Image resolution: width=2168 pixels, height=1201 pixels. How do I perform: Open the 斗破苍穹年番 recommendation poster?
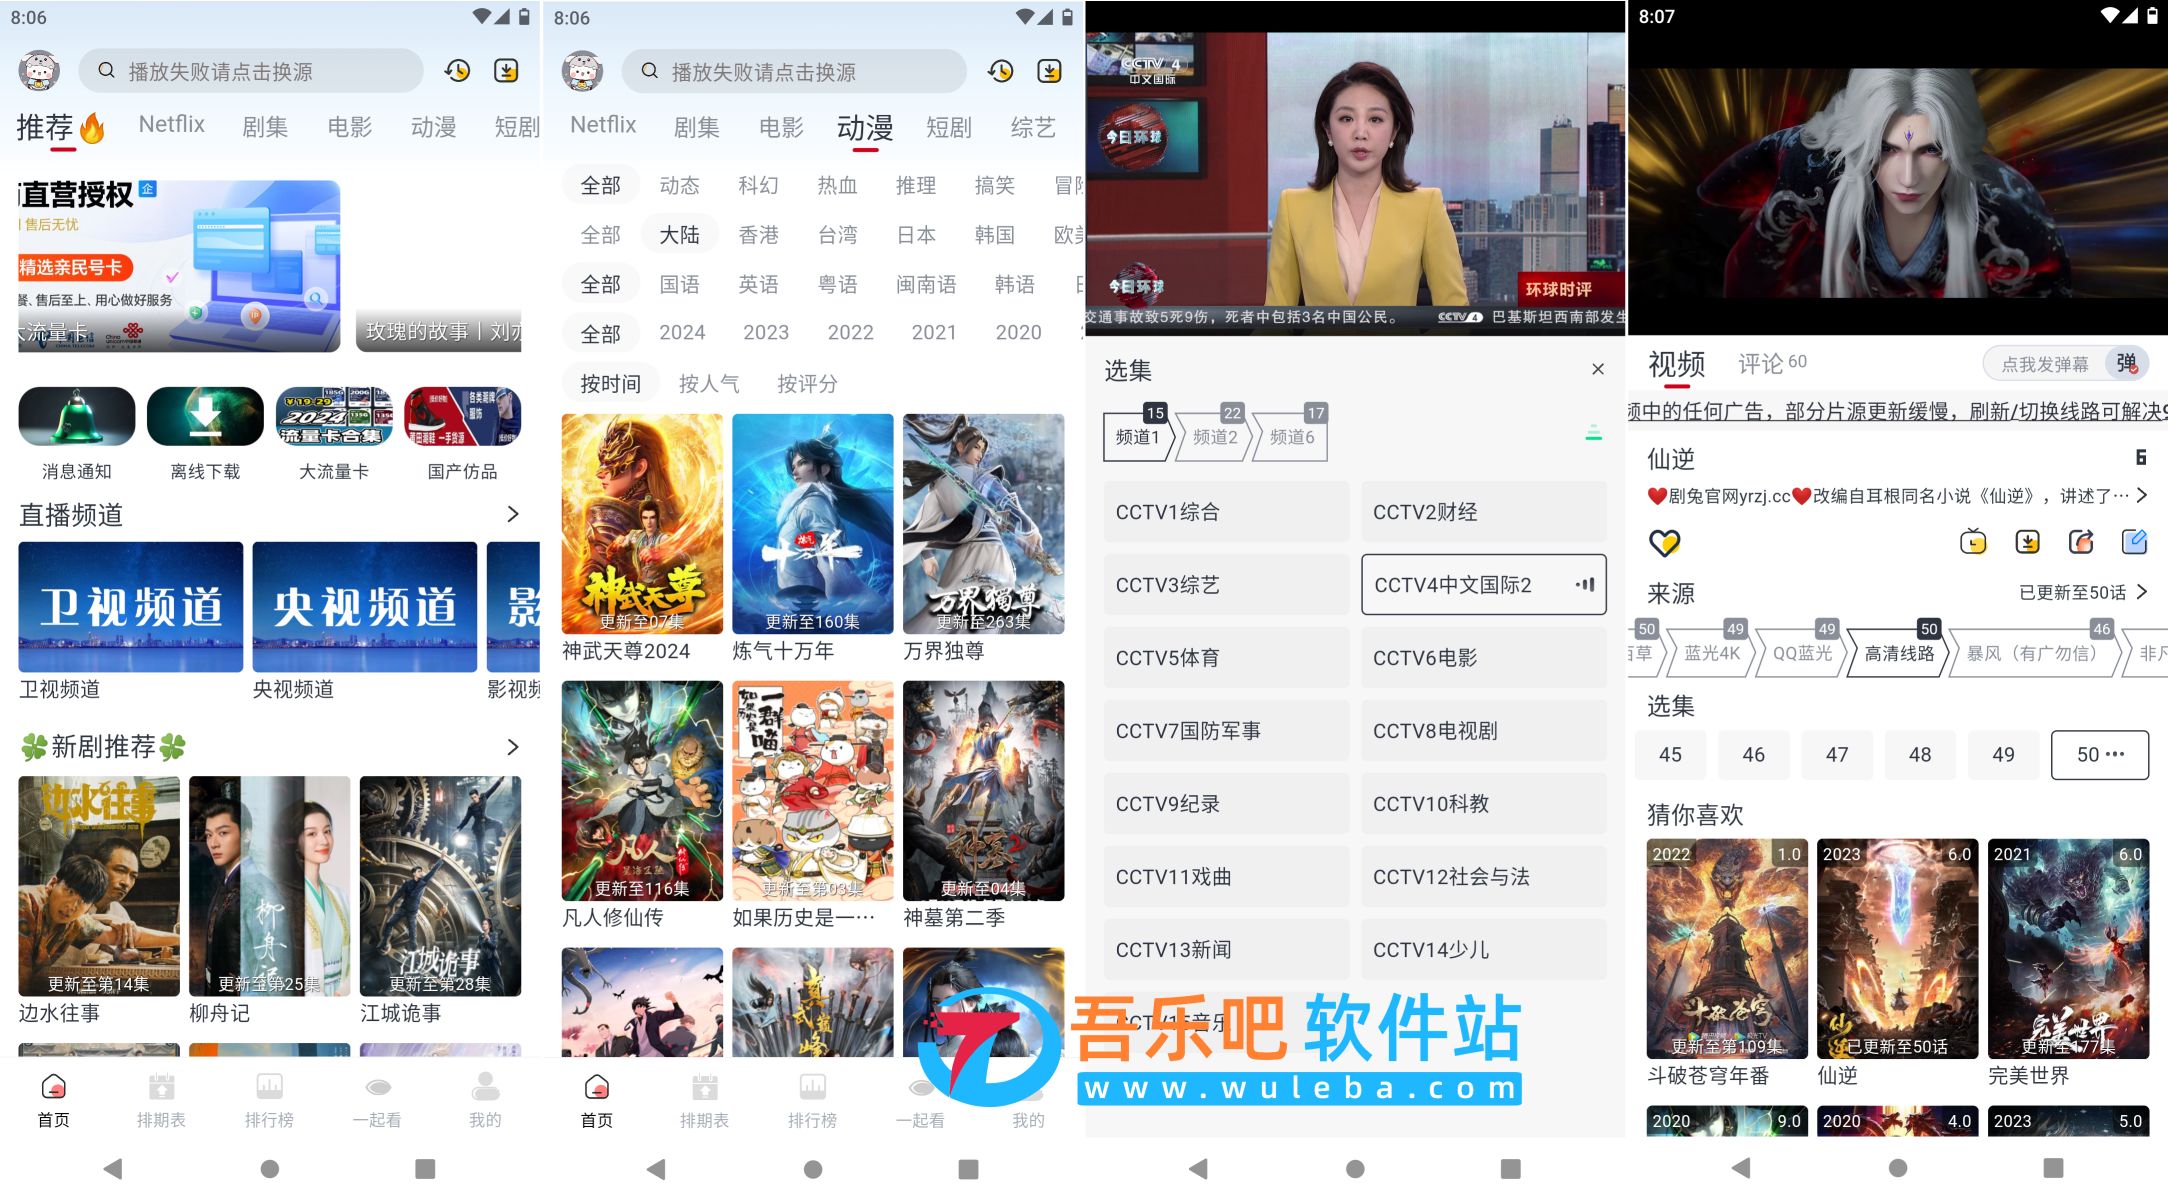[1727, 949]
